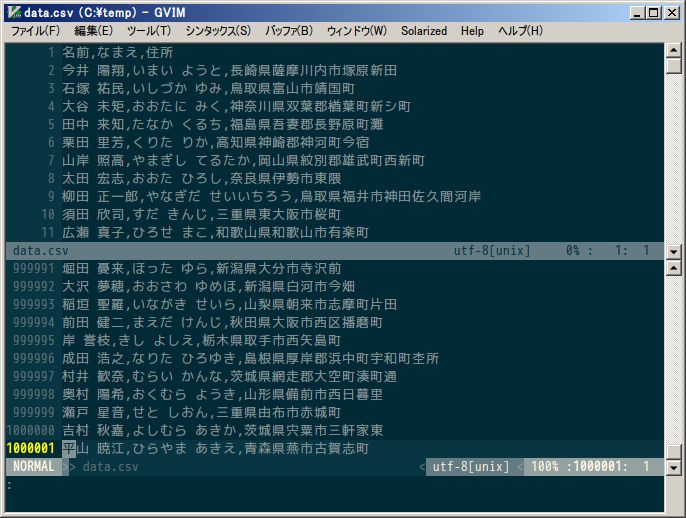
Task: Click the lower pane's scroll down arrow
Action: pyautogui.click(x=674, y=468)
